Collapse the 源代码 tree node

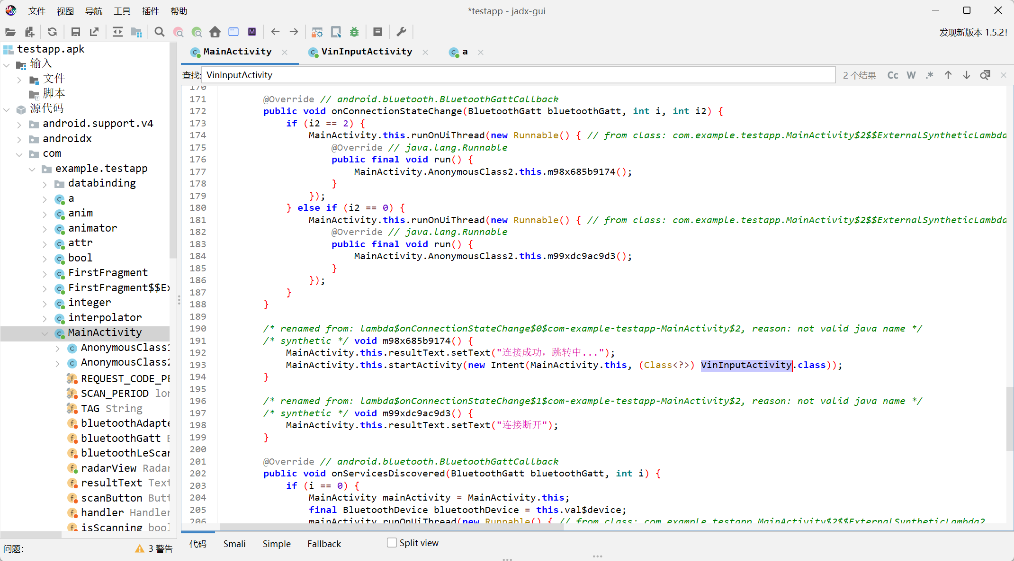pyautogui.click(x=6, y=109)
